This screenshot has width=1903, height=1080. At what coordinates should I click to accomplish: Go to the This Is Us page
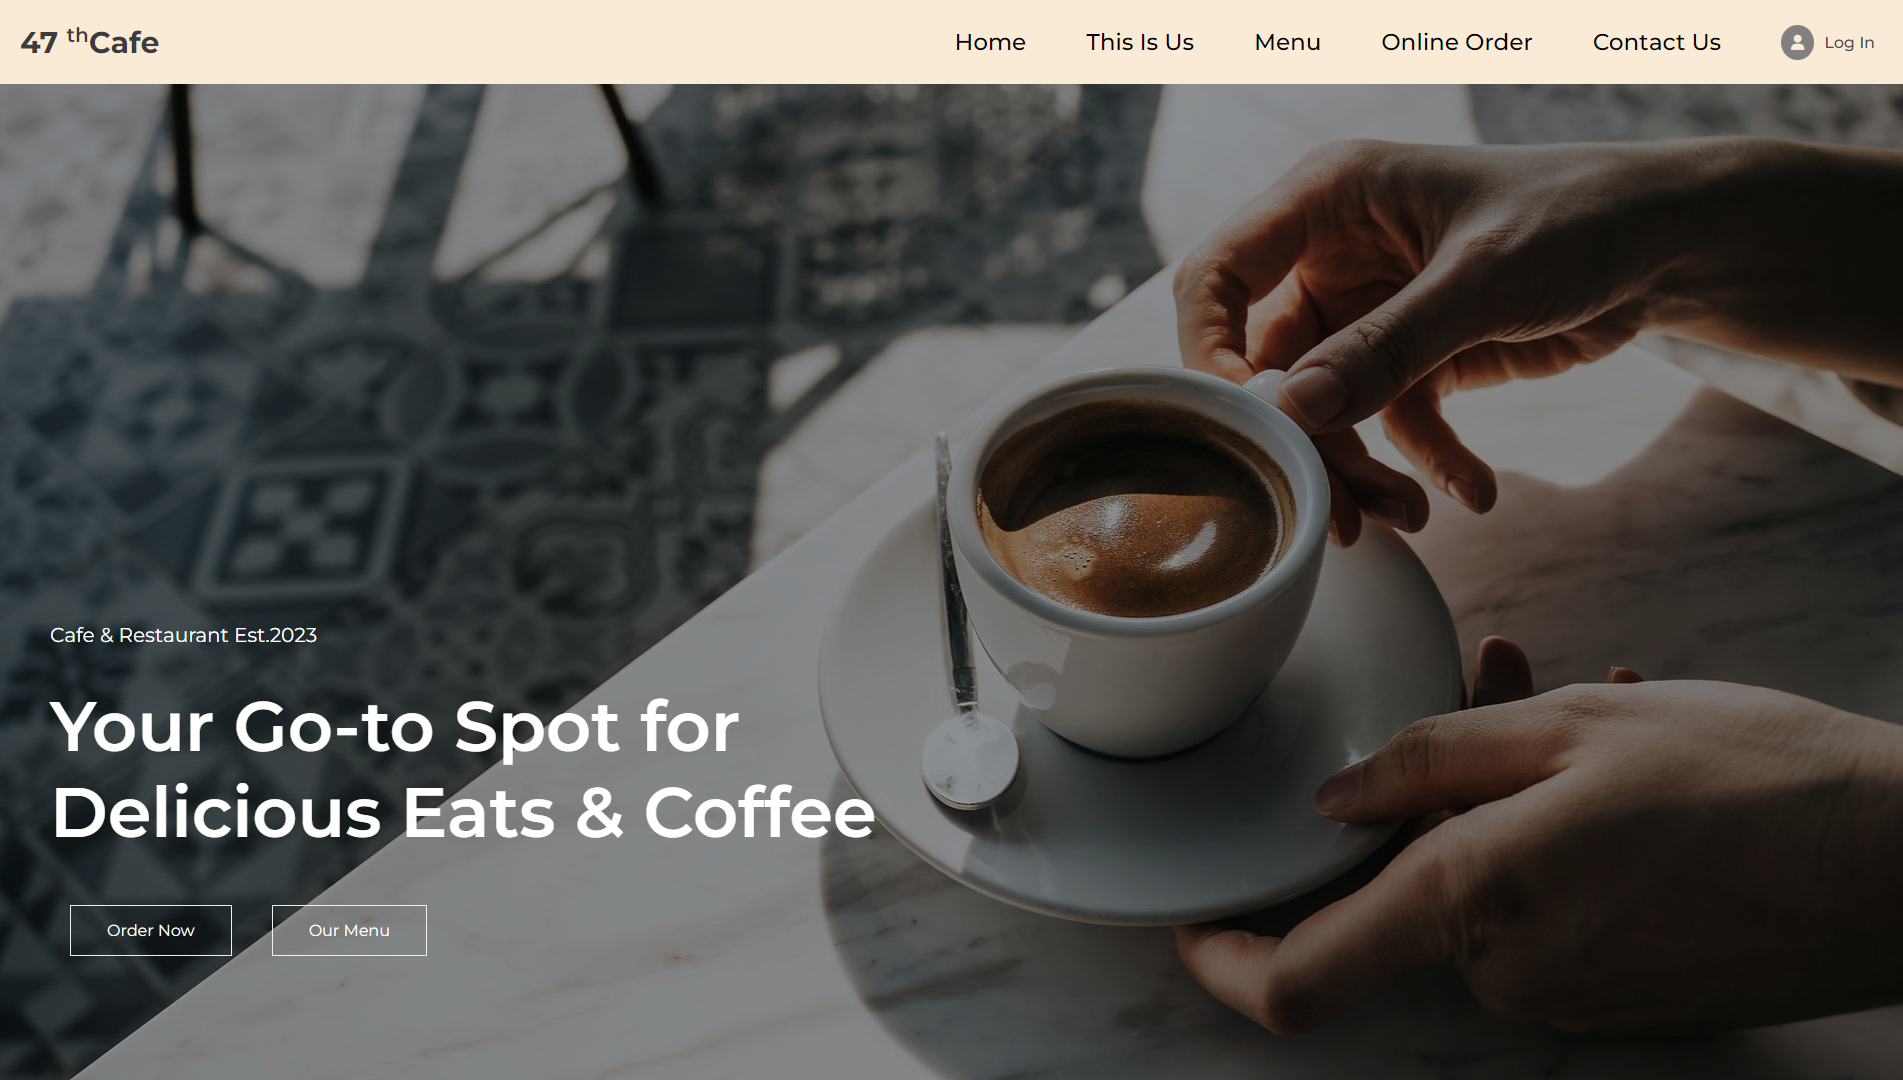click(1140, 42)
